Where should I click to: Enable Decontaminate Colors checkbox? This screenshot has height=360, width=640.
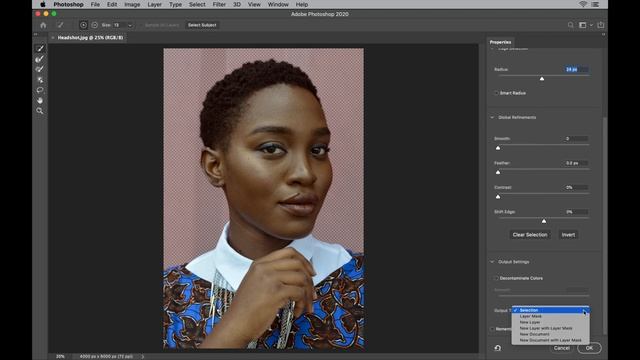click(x=496, y=278)
